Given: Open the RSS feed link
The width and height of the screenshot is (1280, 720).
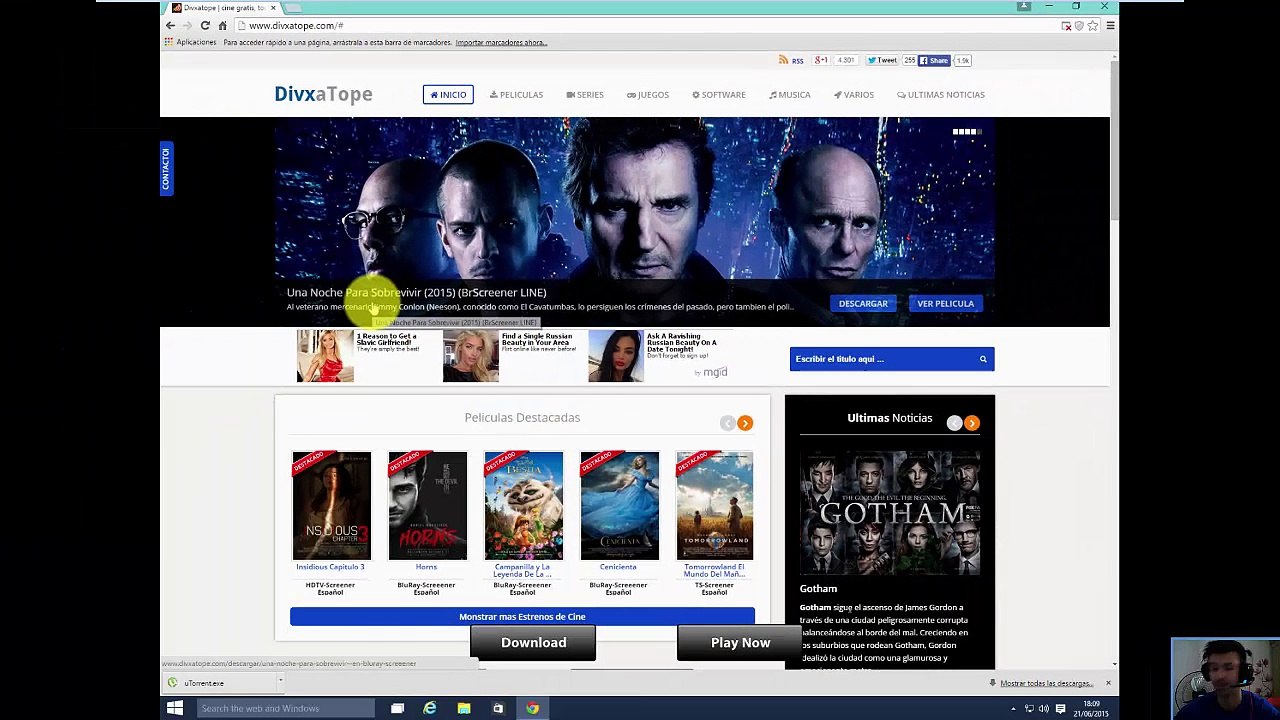Looking at the screenshot, I should (791, 60).
